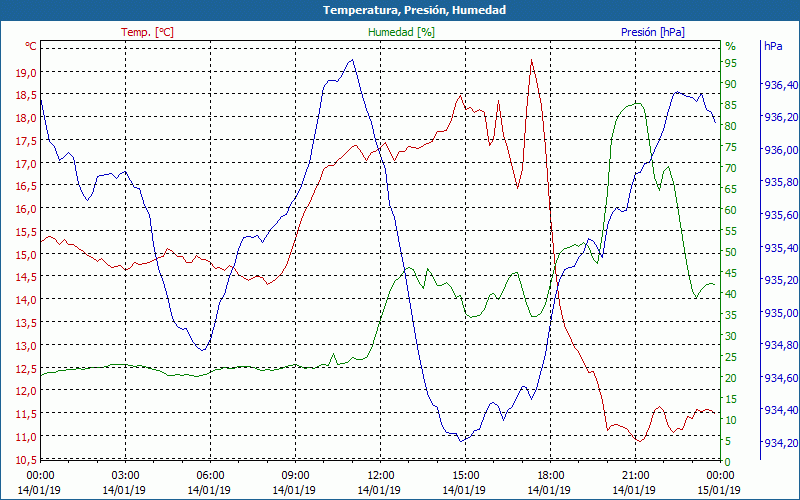Click the 12,0 temperature axis value
800x500 pixels.
(x=27, y=391)
